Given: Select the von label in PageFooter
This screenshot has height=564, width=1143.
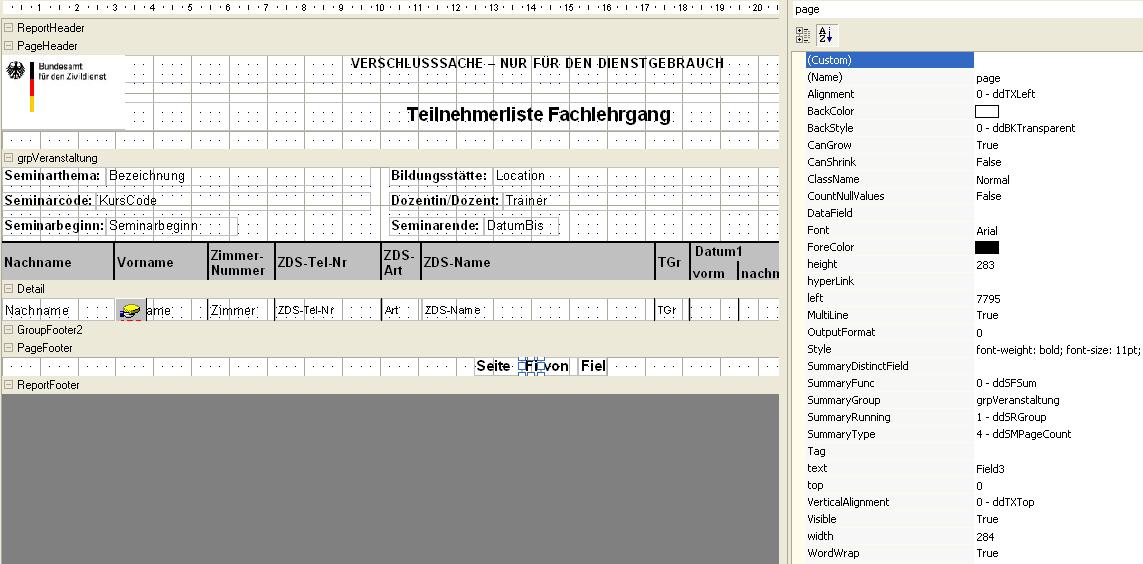Looking at the screenshot, I should [558, 367].
